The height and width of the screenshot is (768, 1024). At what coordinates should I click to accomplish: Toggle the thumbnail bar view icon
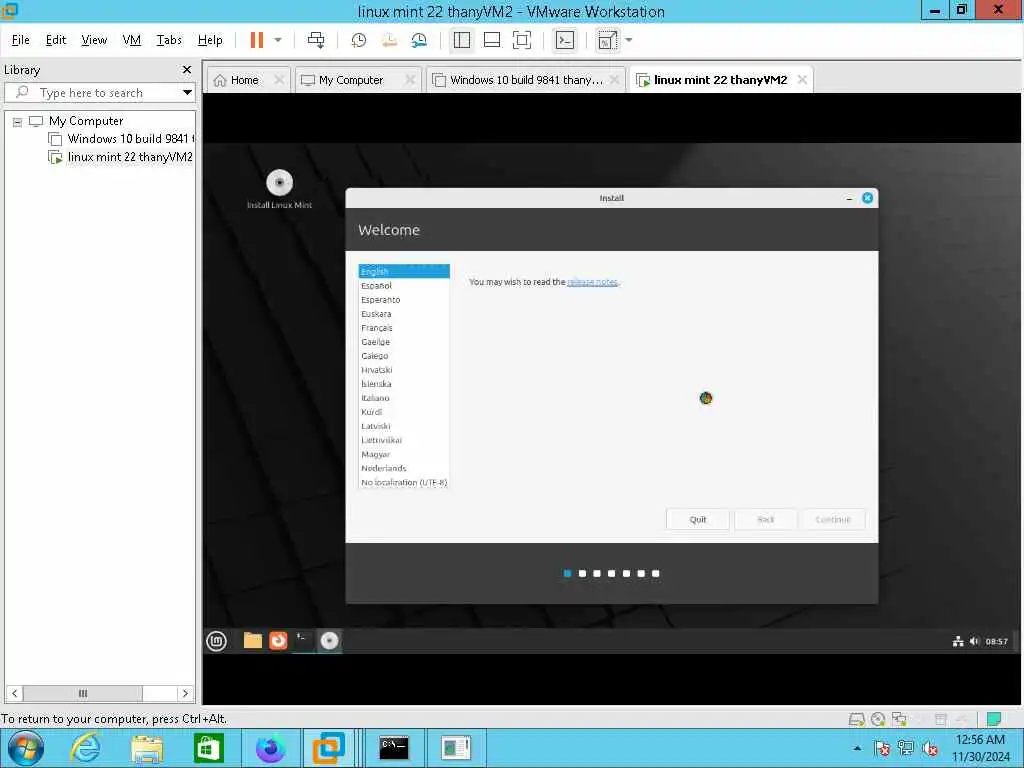492,40
